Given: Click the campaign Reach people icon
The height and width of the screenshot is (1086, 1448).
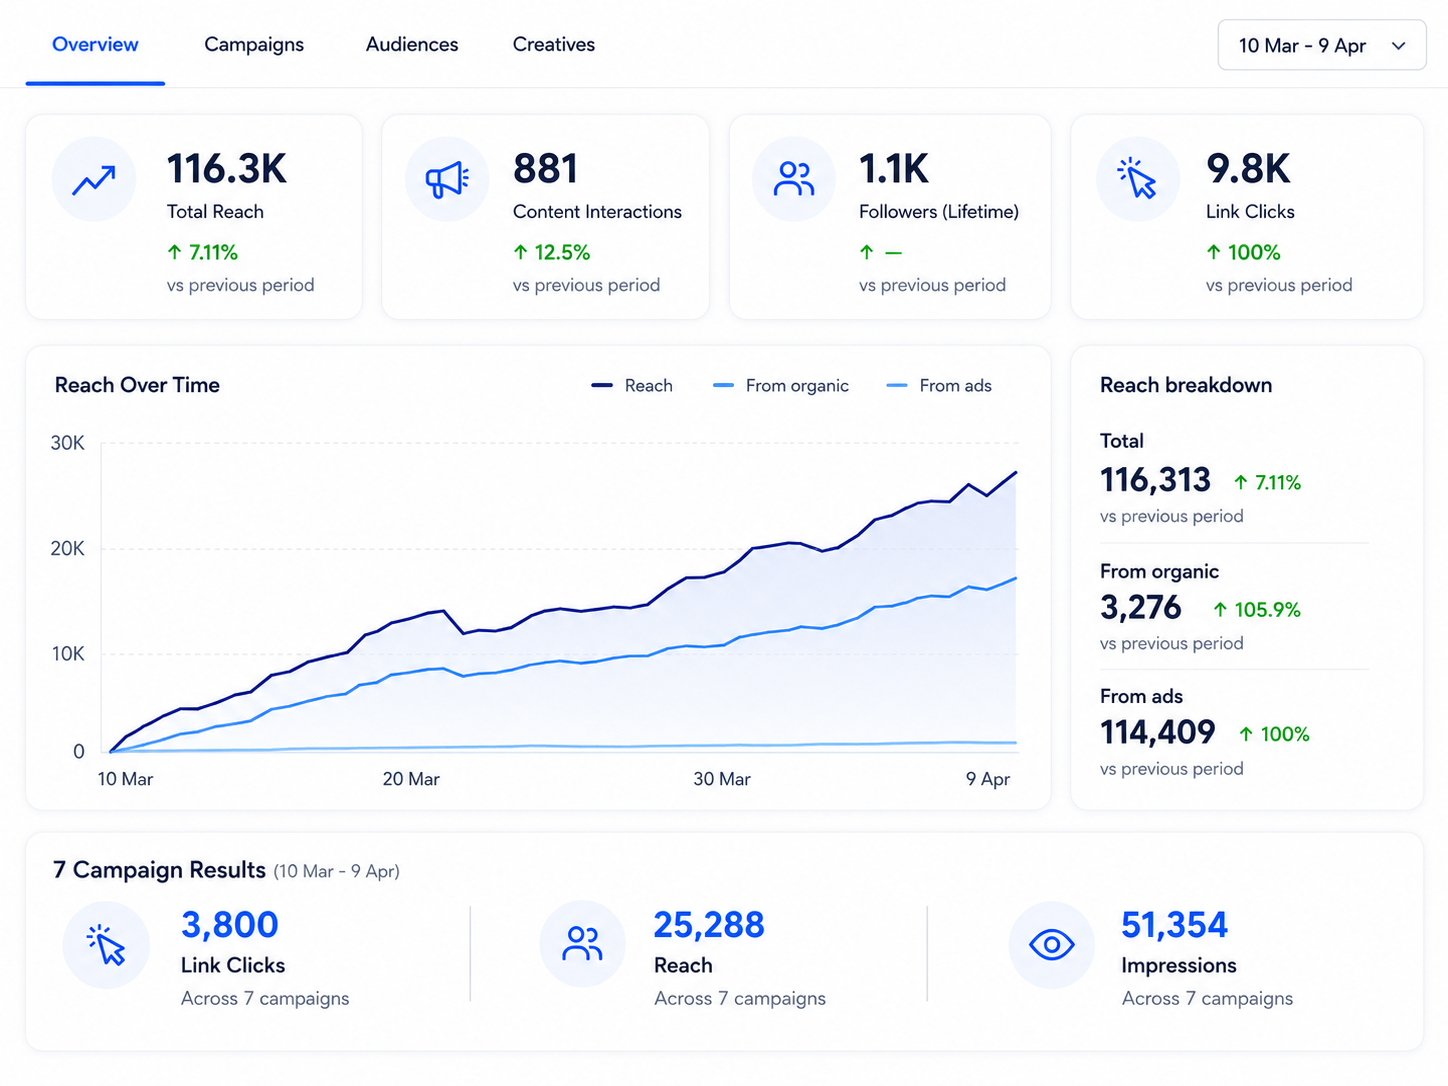Looking at the screenshot, I should pyautogui.click(x=582, y=943).
